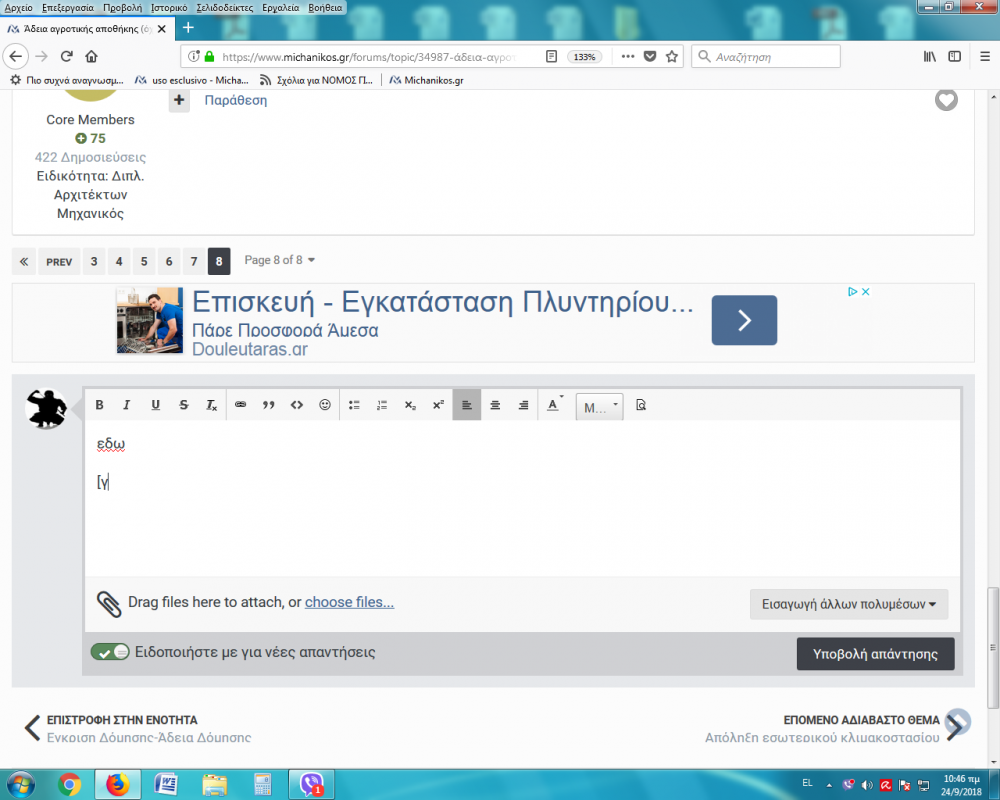Click the preview icon in the editor toolbar
The height and width of the screenshot is (800, 1000).
click(x=641, y=405)
